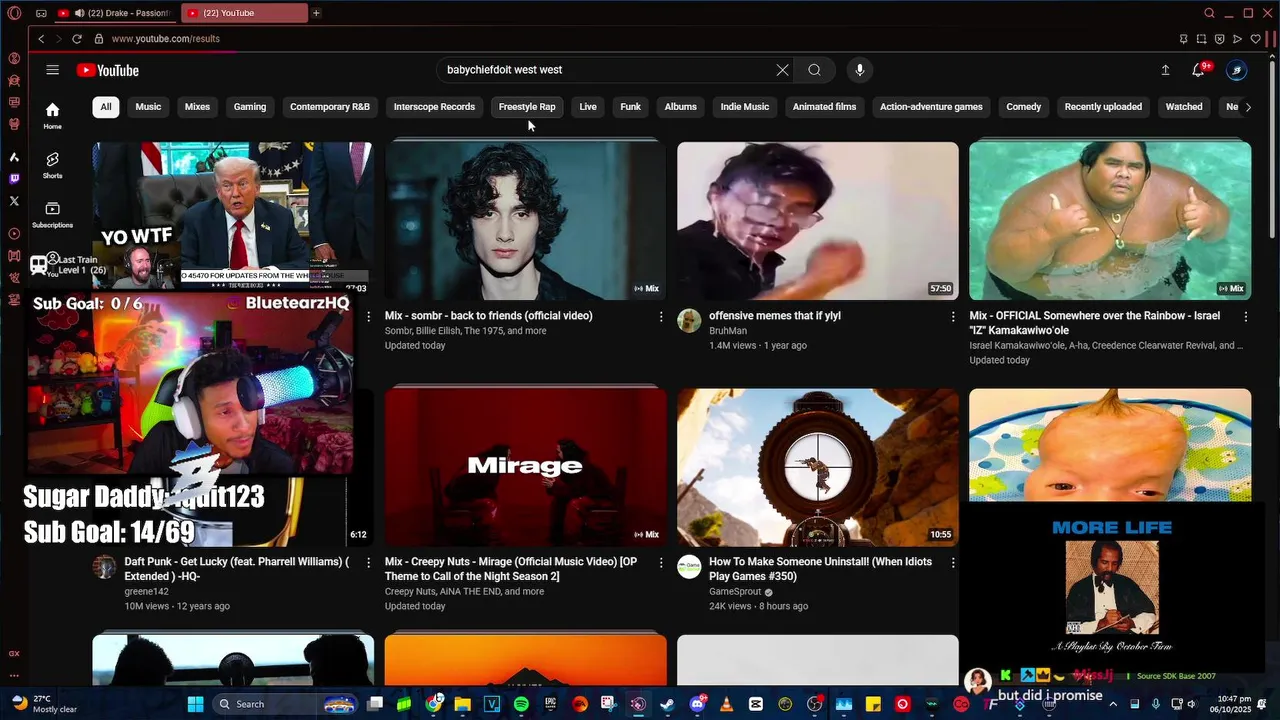Open the ad blocker shield icon
The height and width of the screenshot is (720, 1280).
(1219, 39)
